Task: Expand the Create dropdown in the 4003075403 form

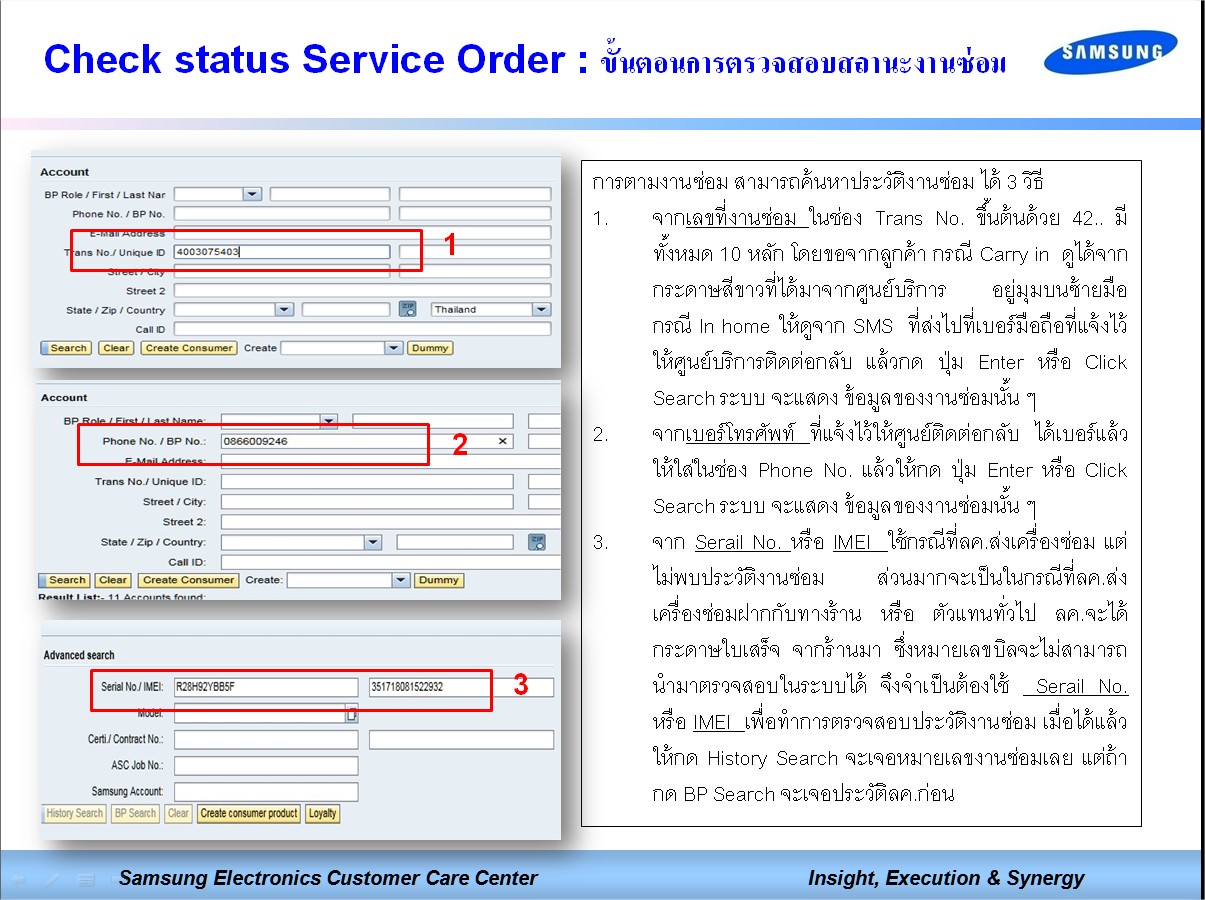Action: [x=393, y=348]
